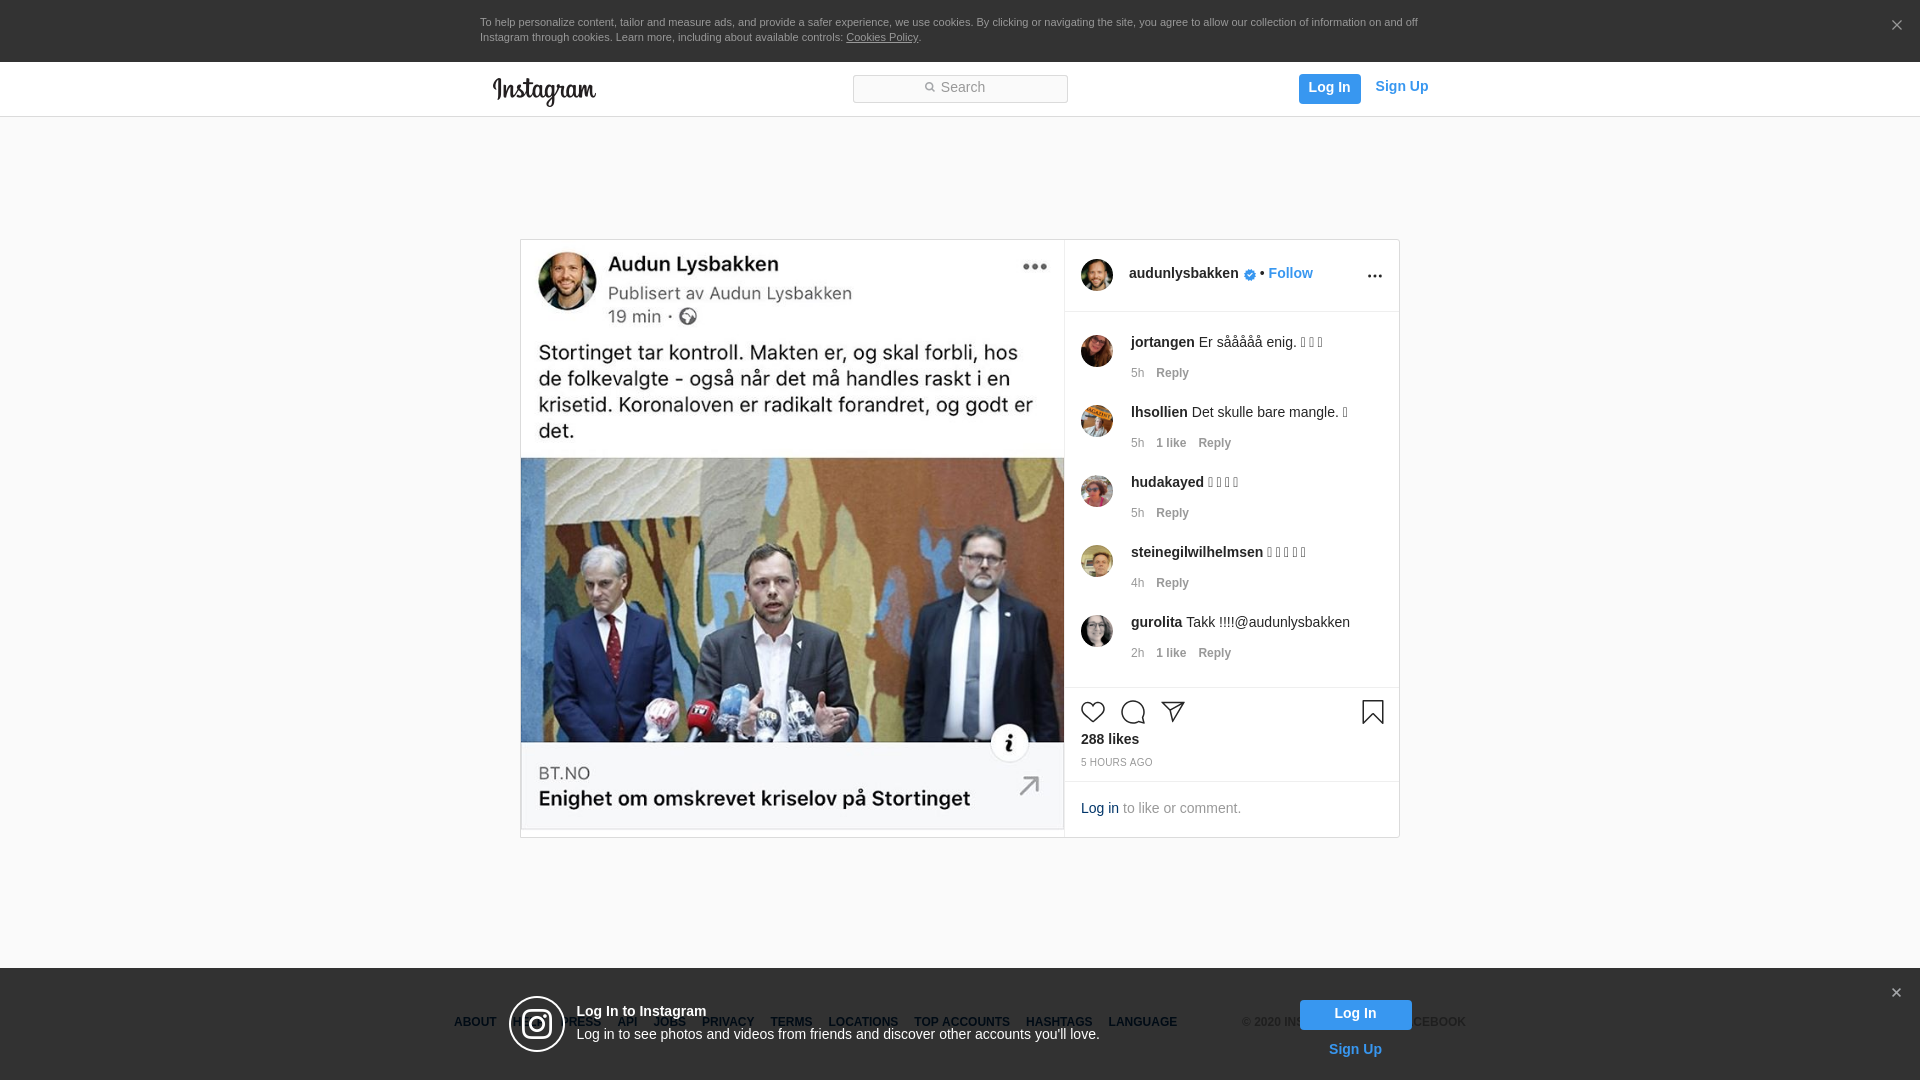Open post options three-dot menu
Image resolution: width=1920 pixels, height=1080 pixels.
1374,276
